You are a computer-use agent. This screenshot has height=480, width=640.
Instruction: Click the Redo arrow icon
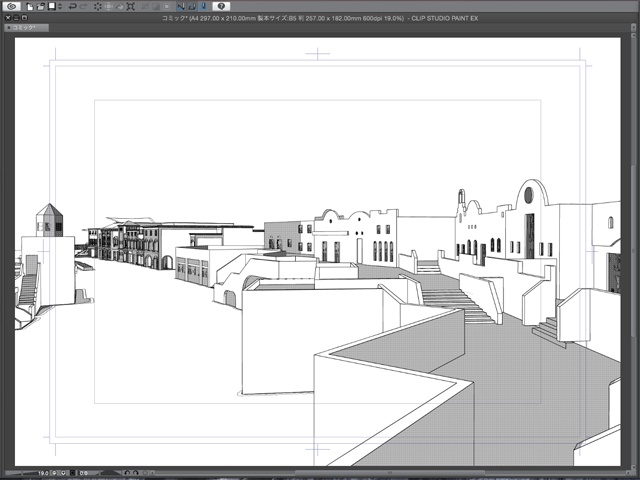[x=84, y=7]
